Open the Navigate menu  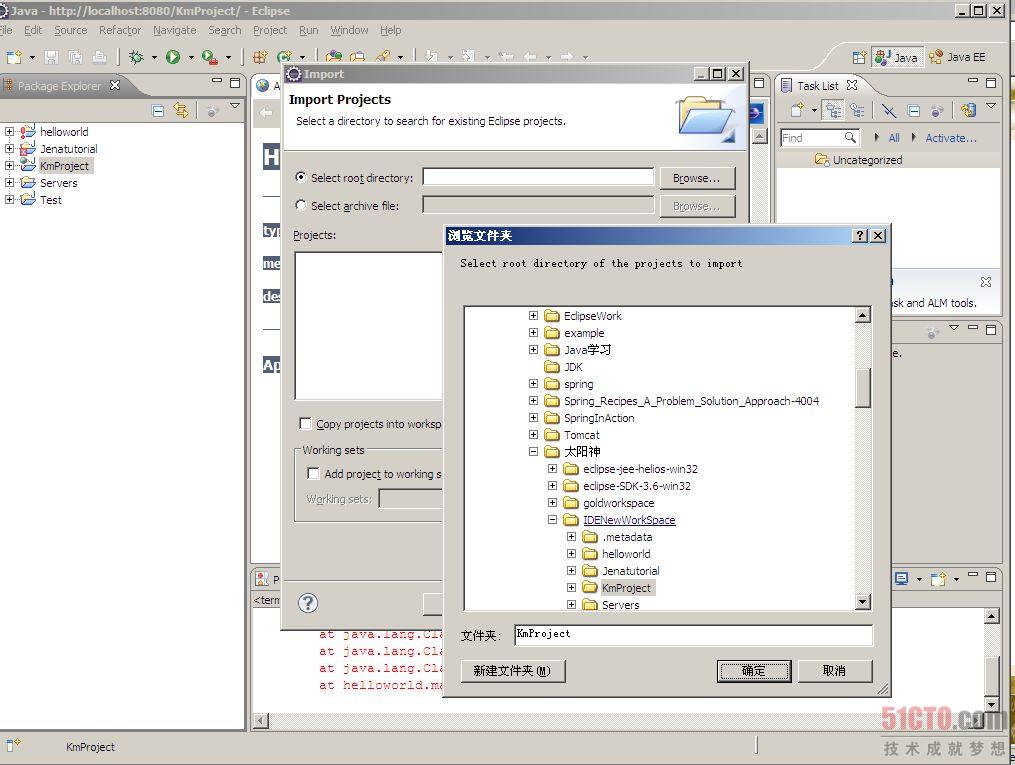pos(174,30)
